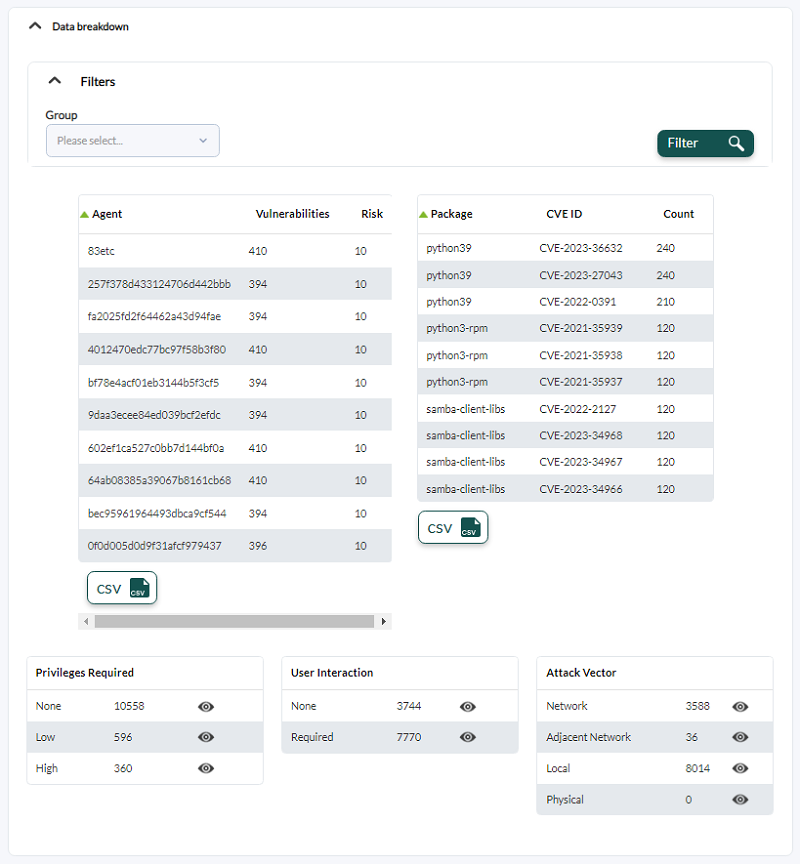Click CVE-2023-34967 in package table
Image resolution: width=800 pixels, height=864 pixels.
(581, 462)
